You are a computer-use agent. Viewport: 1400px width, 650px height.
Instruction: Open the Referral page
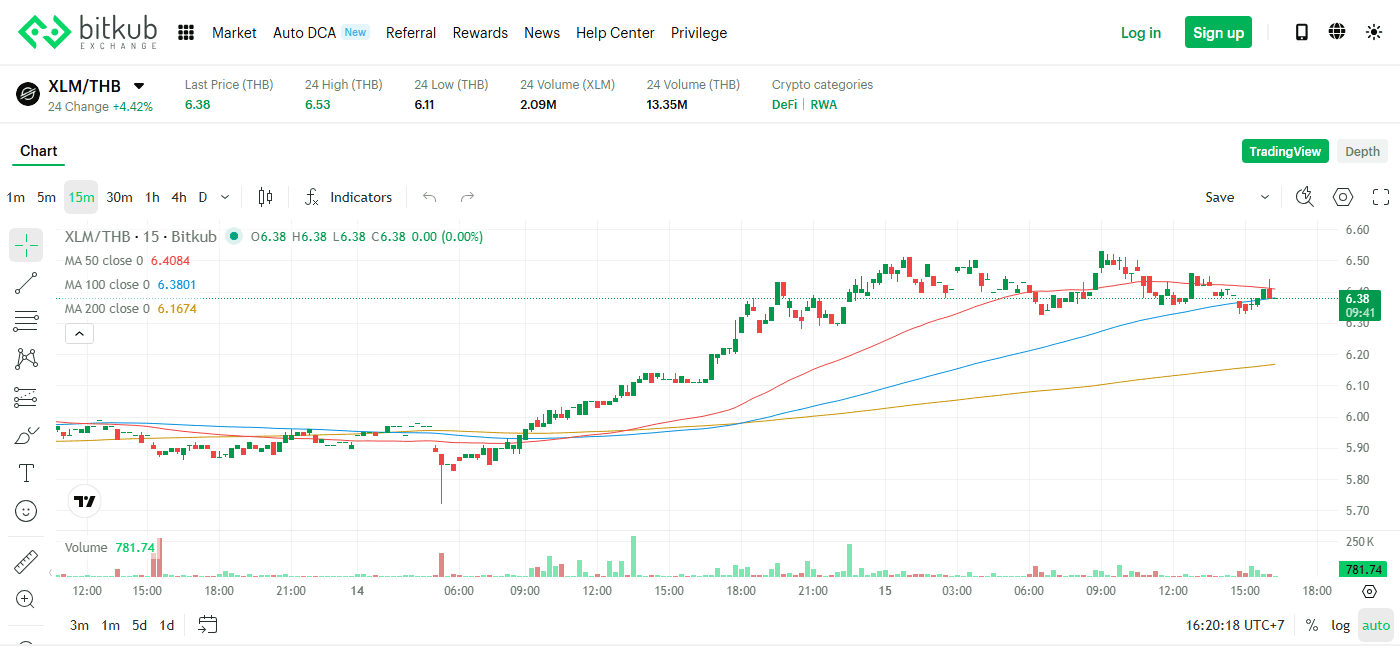(411, 33)
